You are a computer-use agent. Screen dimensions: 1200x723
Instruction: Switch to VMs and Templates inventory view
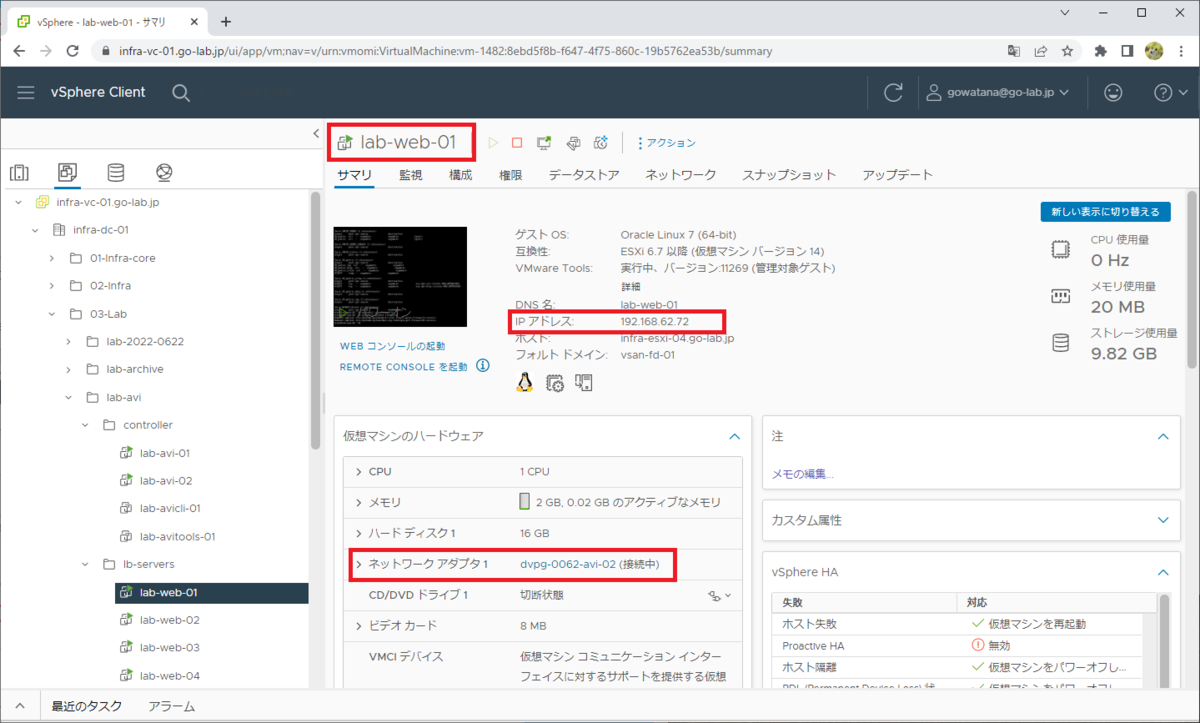[x=68, y=172]
